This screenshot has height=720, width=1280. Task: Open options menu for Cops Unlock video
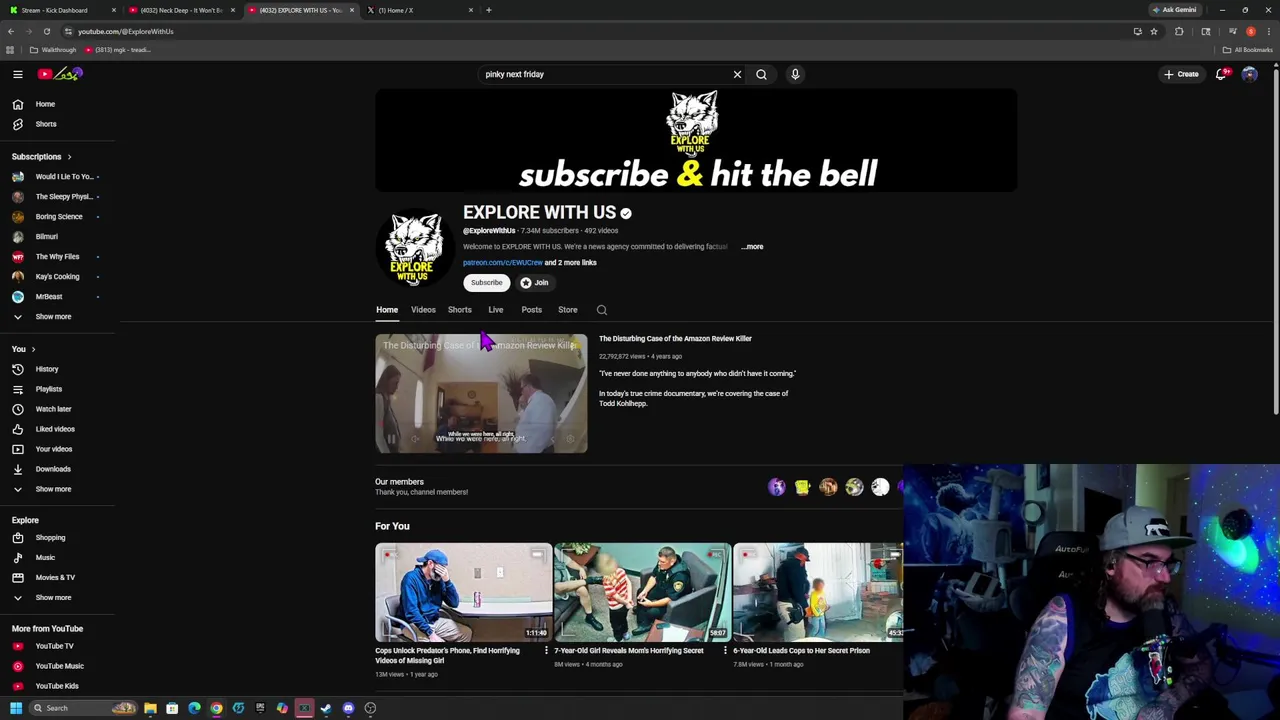(546, 651)
